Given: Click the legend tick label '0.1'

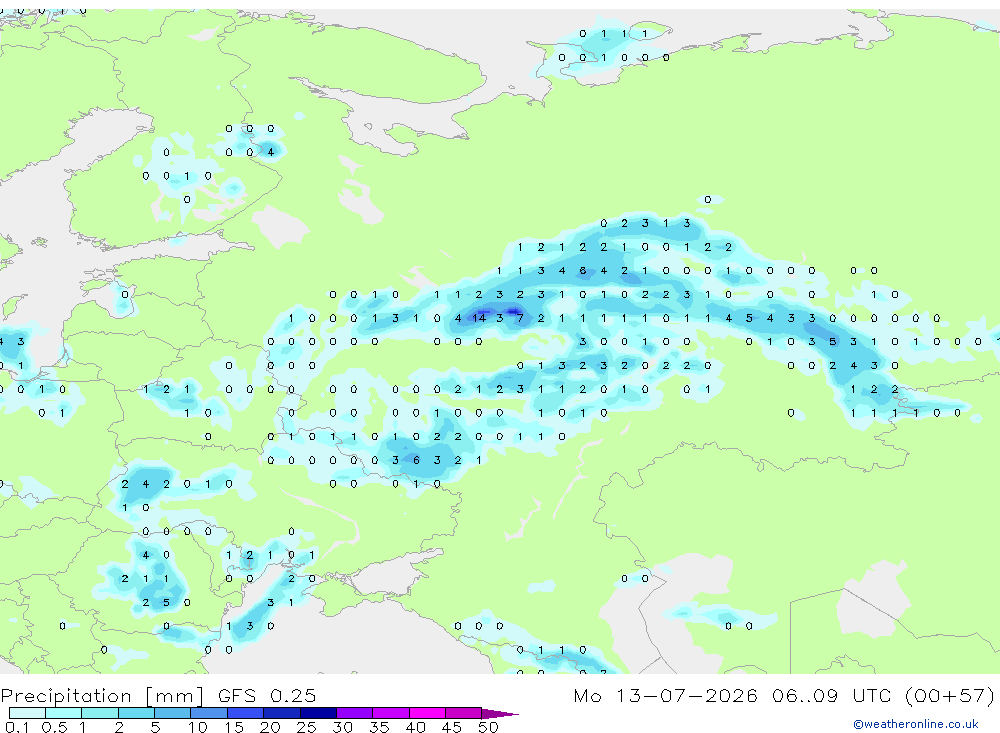Looking at the screenshot, I should point(17,727).
